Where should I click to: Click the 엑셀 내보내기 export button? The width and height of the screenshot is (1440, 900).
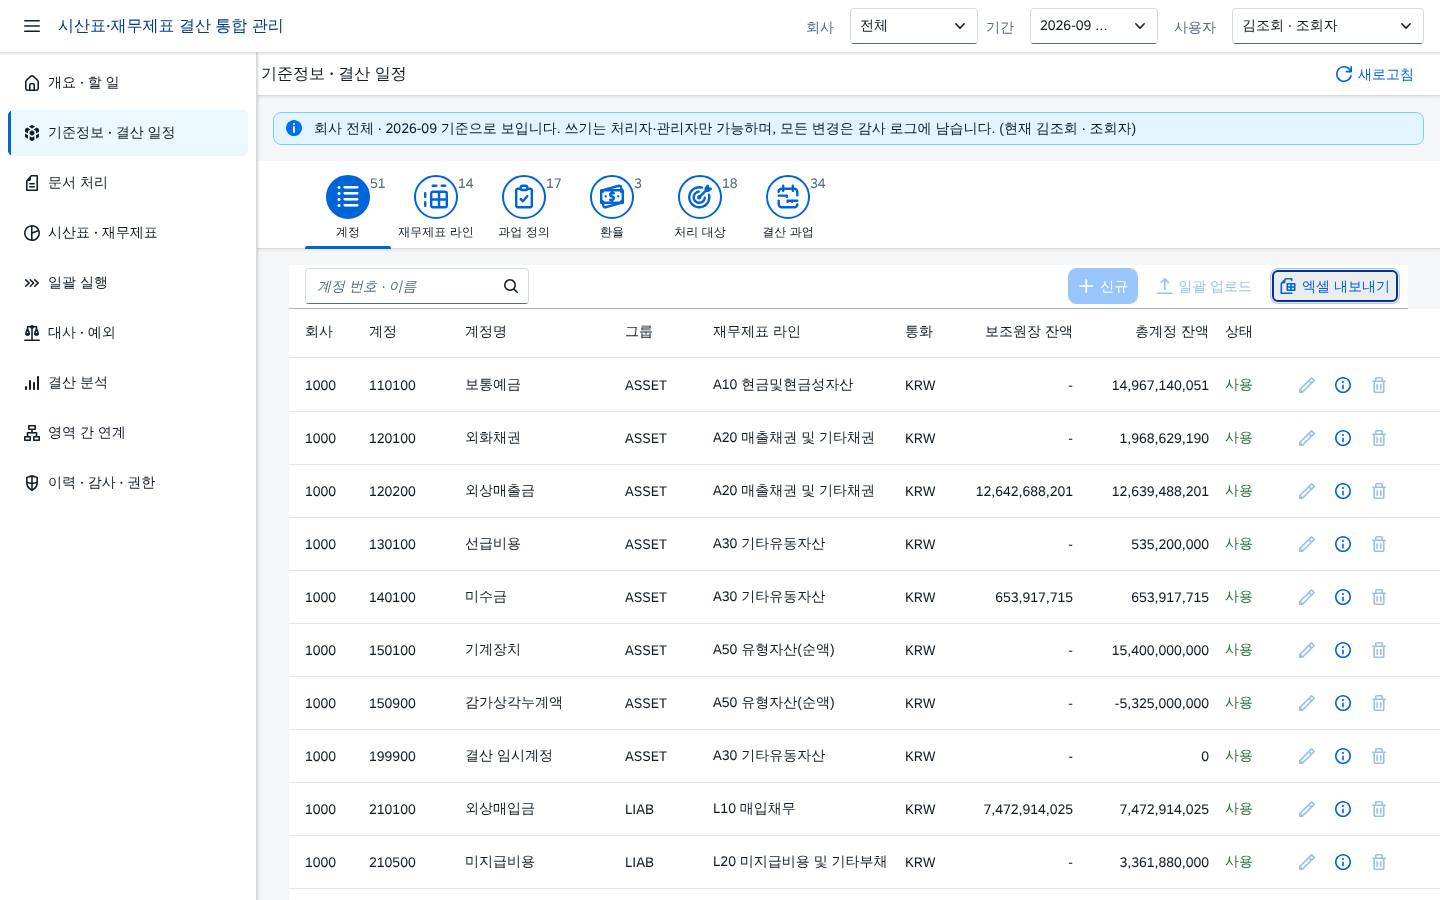click(x=1335, y=286)
